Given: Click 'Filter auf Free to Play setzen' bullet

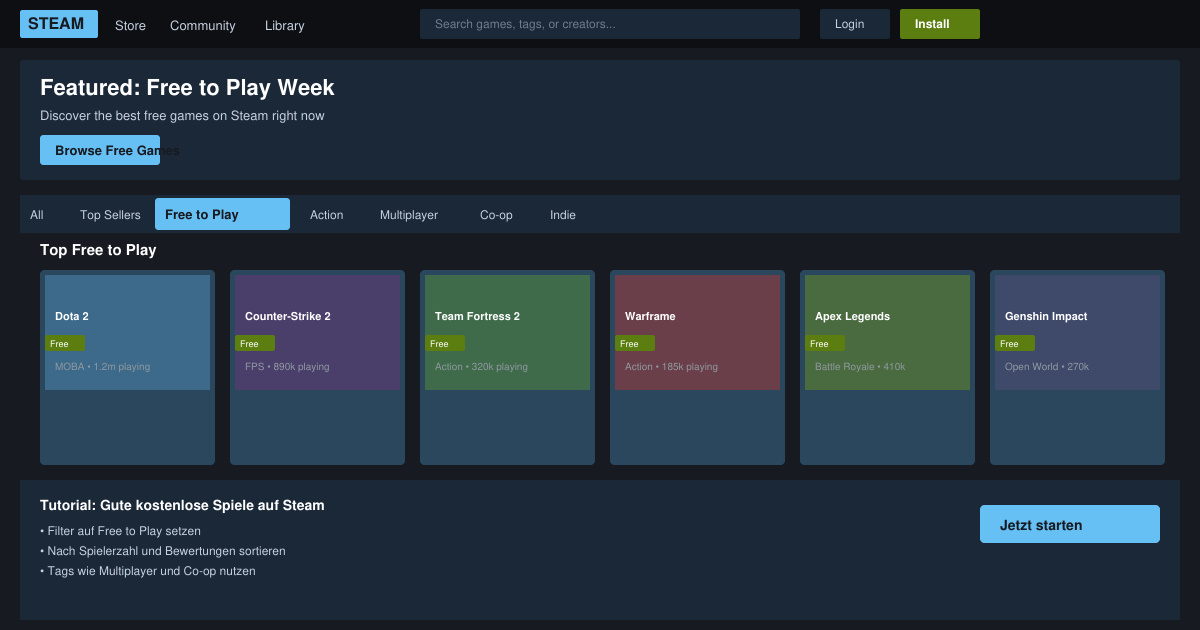Looking at the screenshot, I should [120, 531].
